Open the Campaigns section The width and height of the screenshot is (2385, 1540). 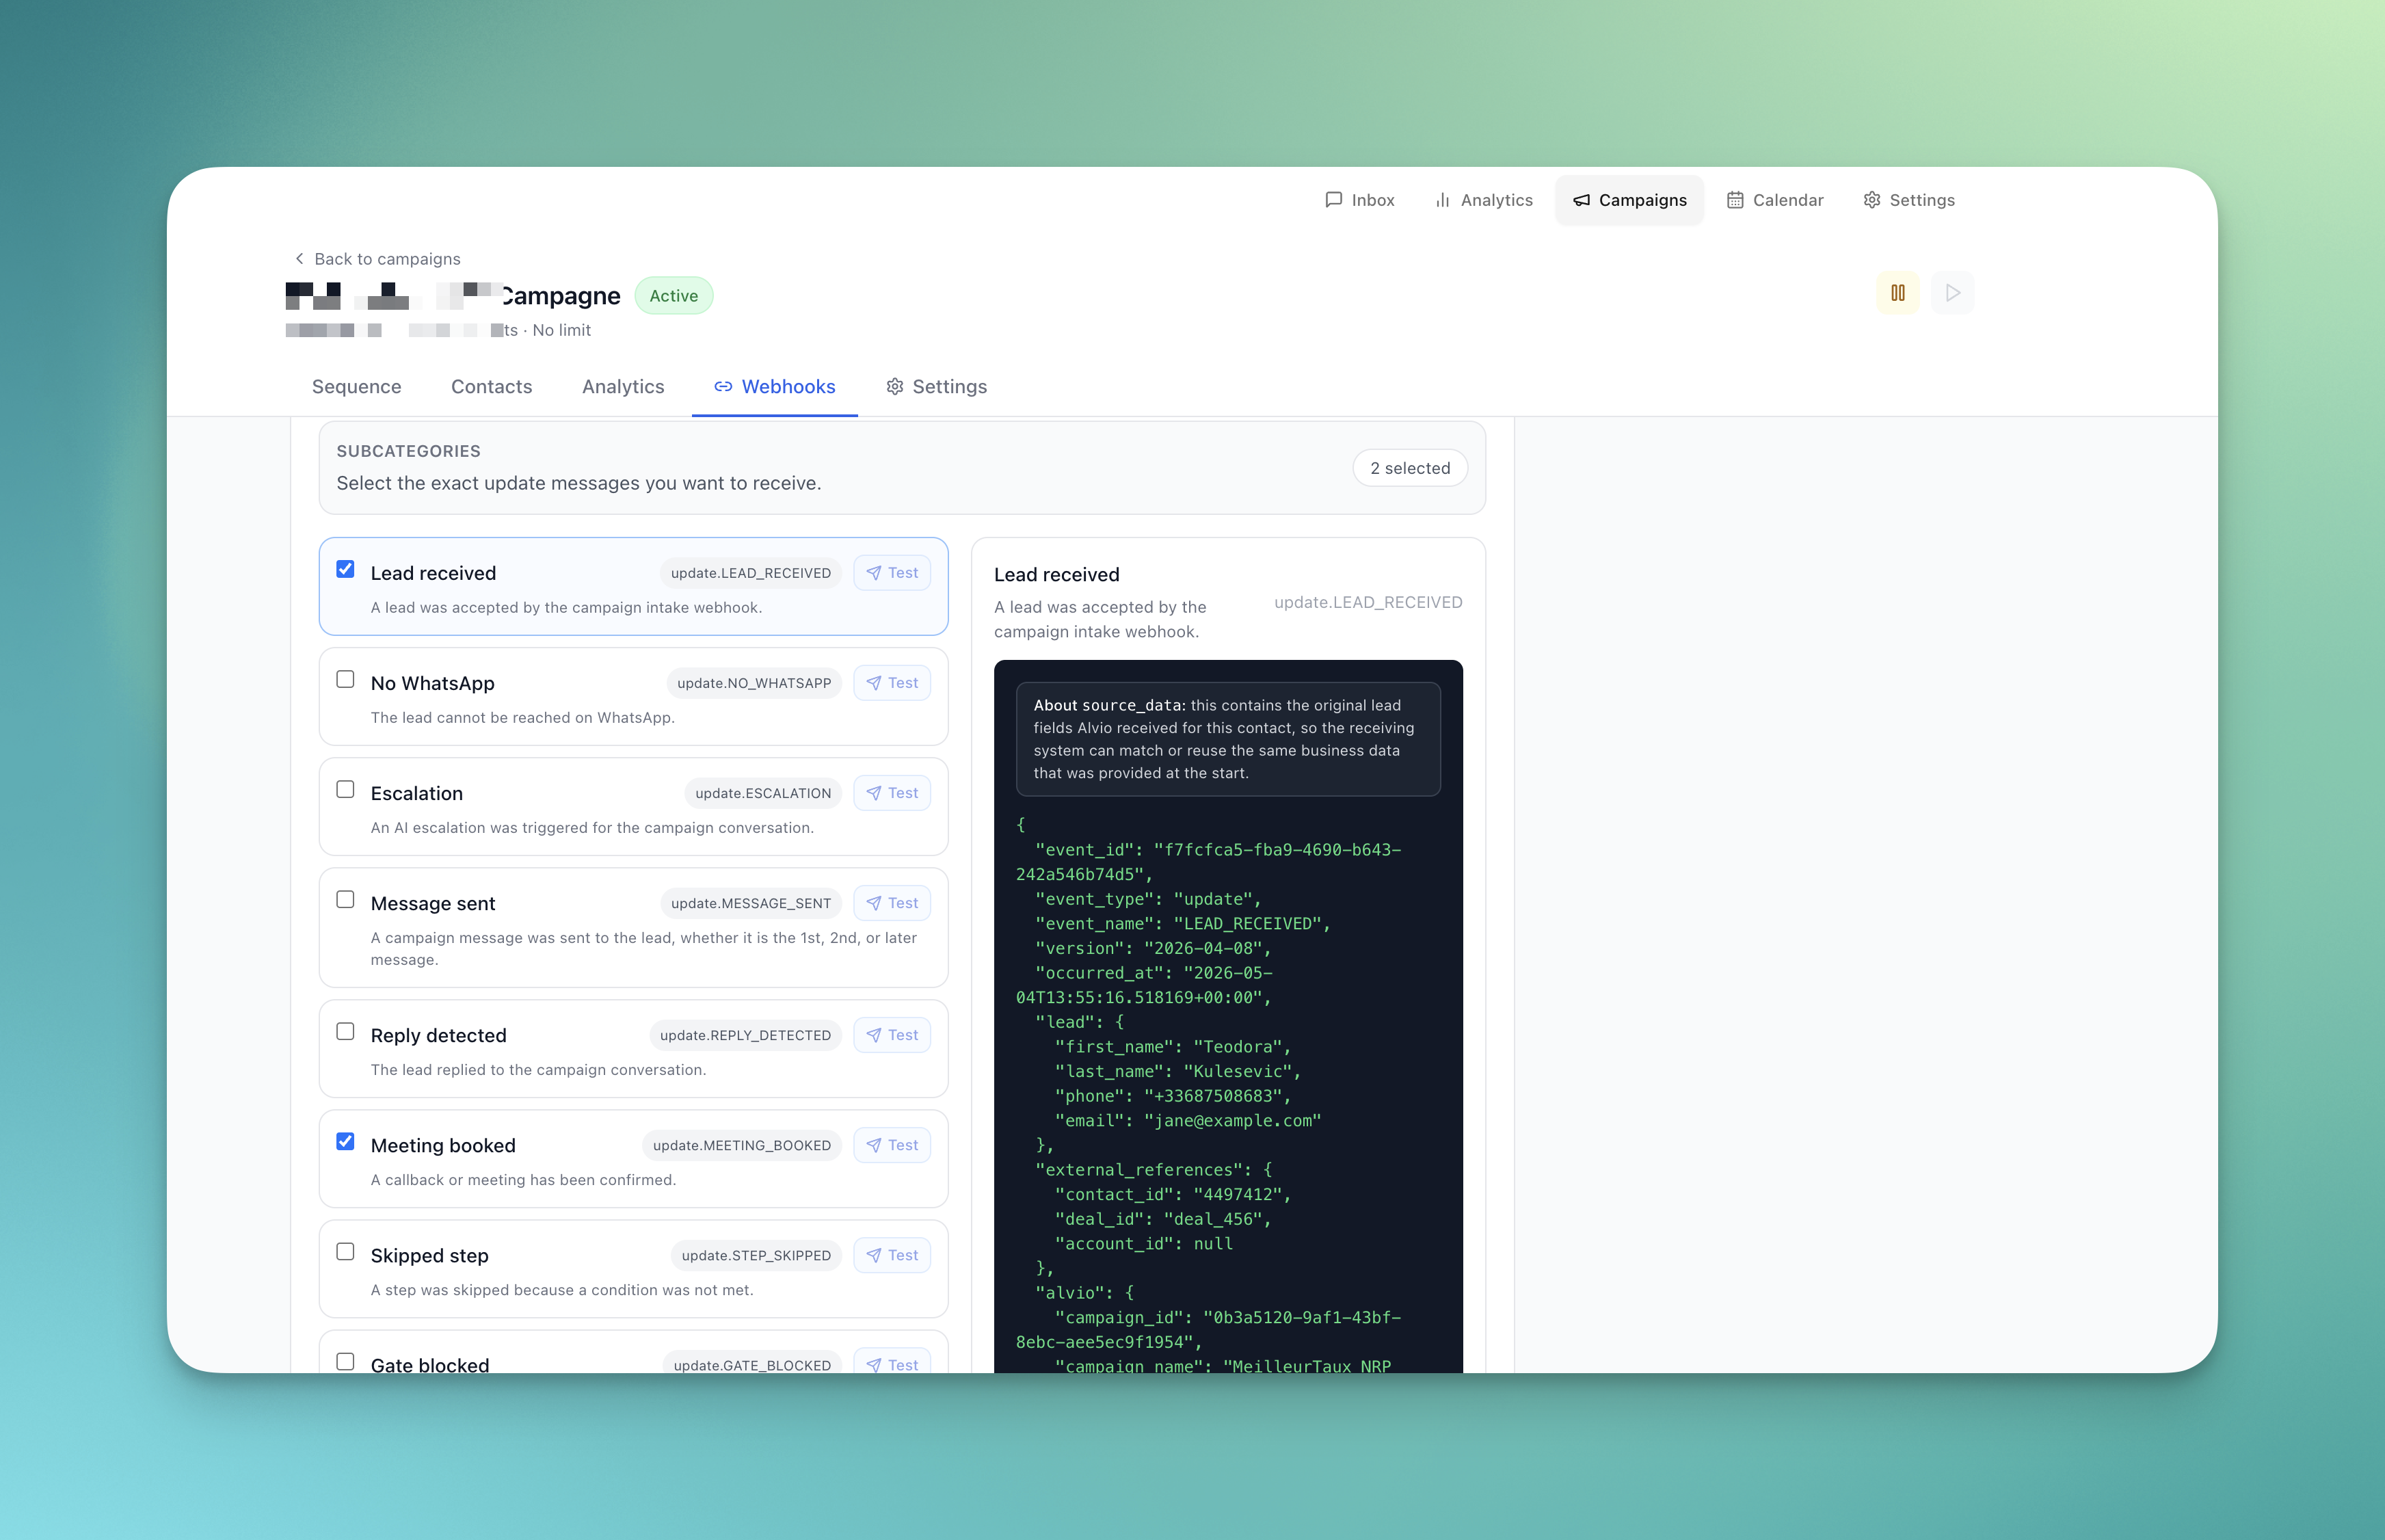click(1629, 200)
